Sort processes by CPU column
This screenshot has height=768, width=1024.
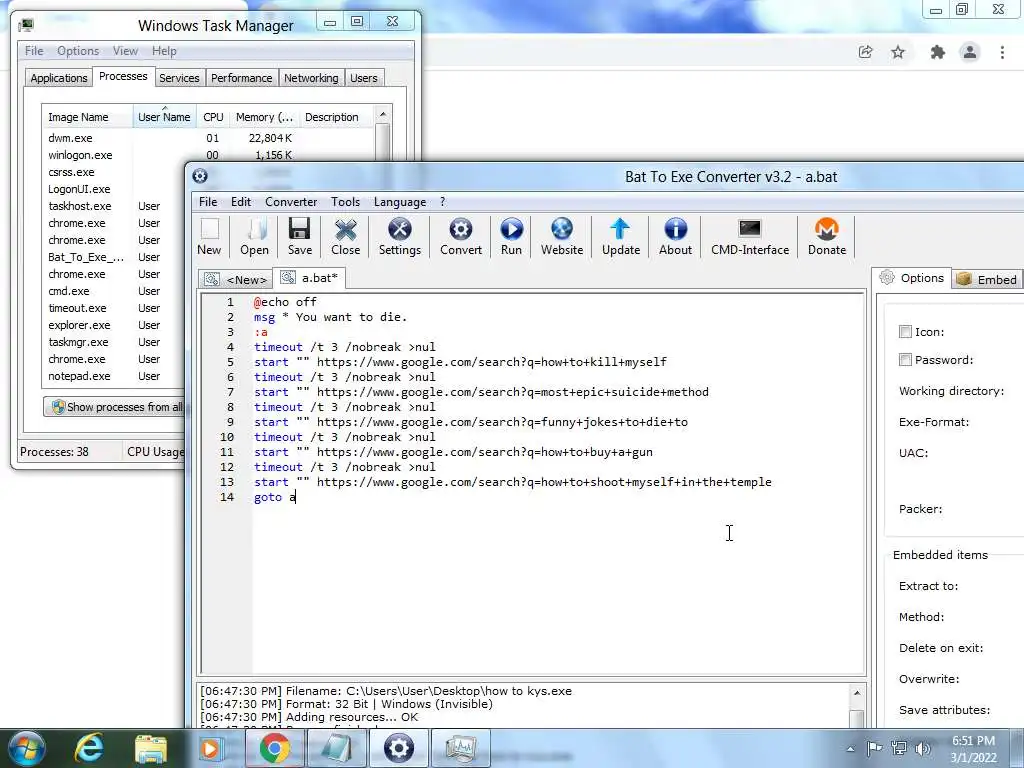pos(213,117)
